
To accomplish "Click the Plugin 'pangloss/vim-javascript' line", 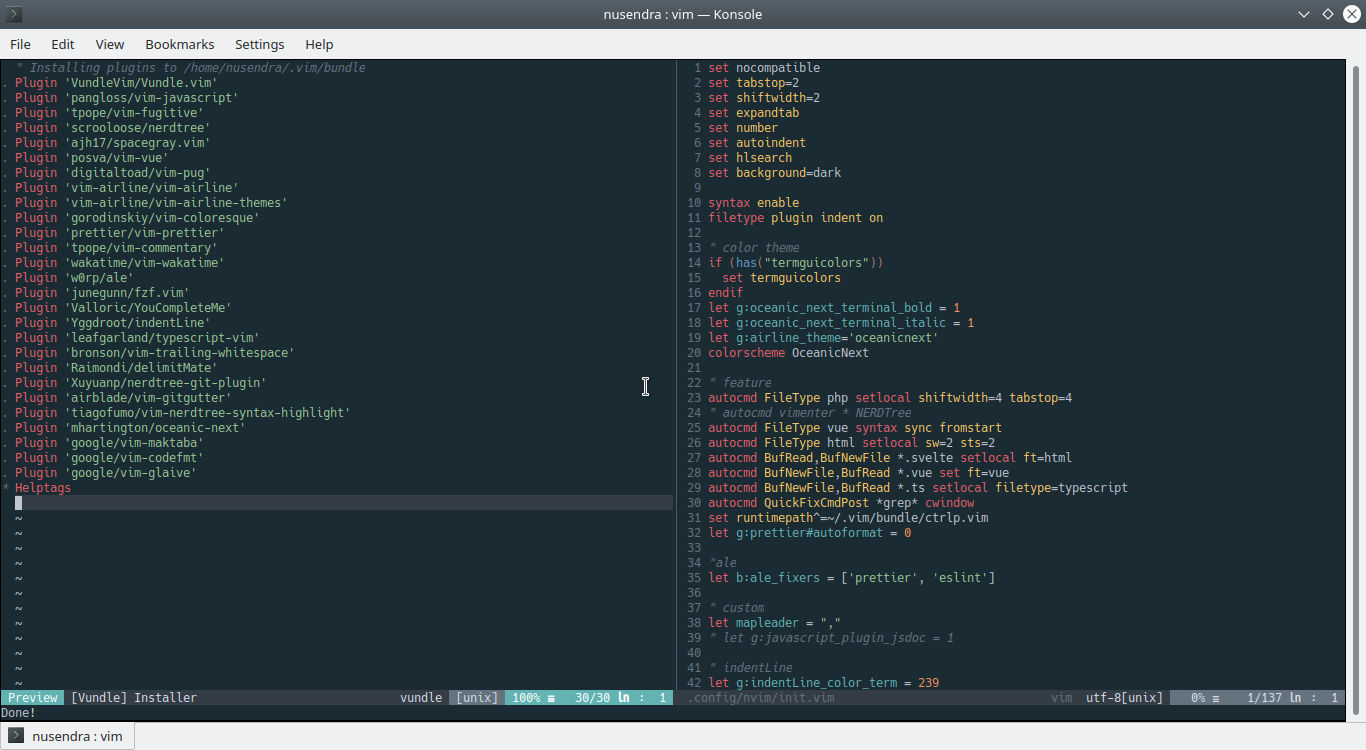I will pyautogui.click(x=127, y=98).
